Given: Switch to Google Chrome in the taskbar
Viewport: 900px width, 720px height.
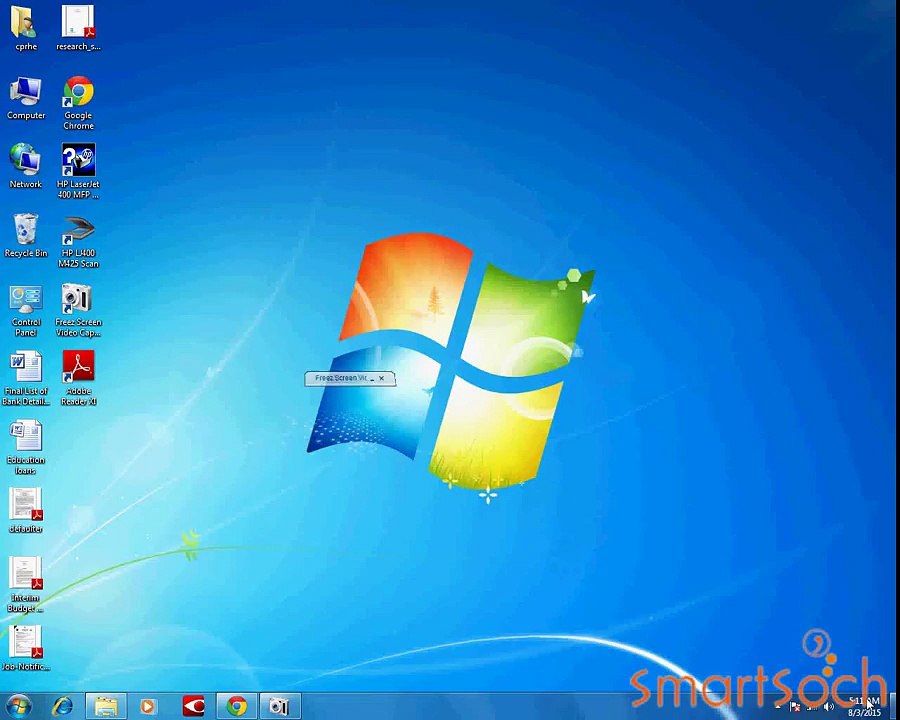Looking at the screenshot, I should tap(236, 706).
